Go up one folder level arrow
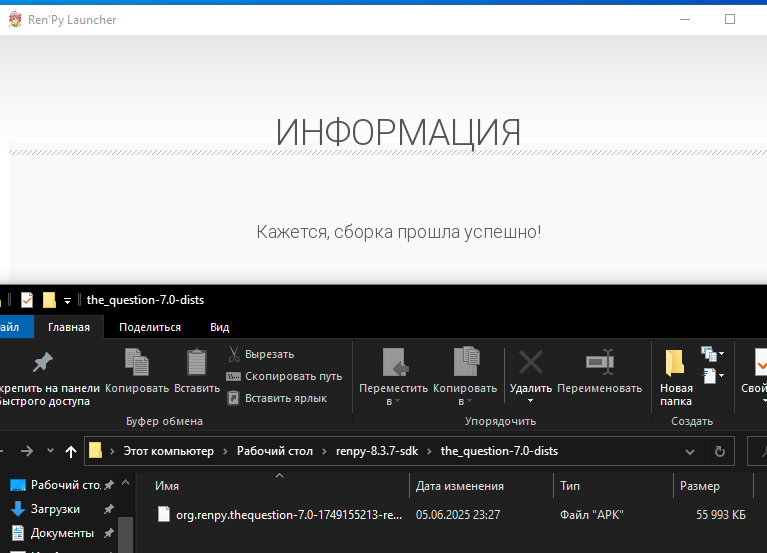The height and width of the screenshot is (553, 767). 71,451
